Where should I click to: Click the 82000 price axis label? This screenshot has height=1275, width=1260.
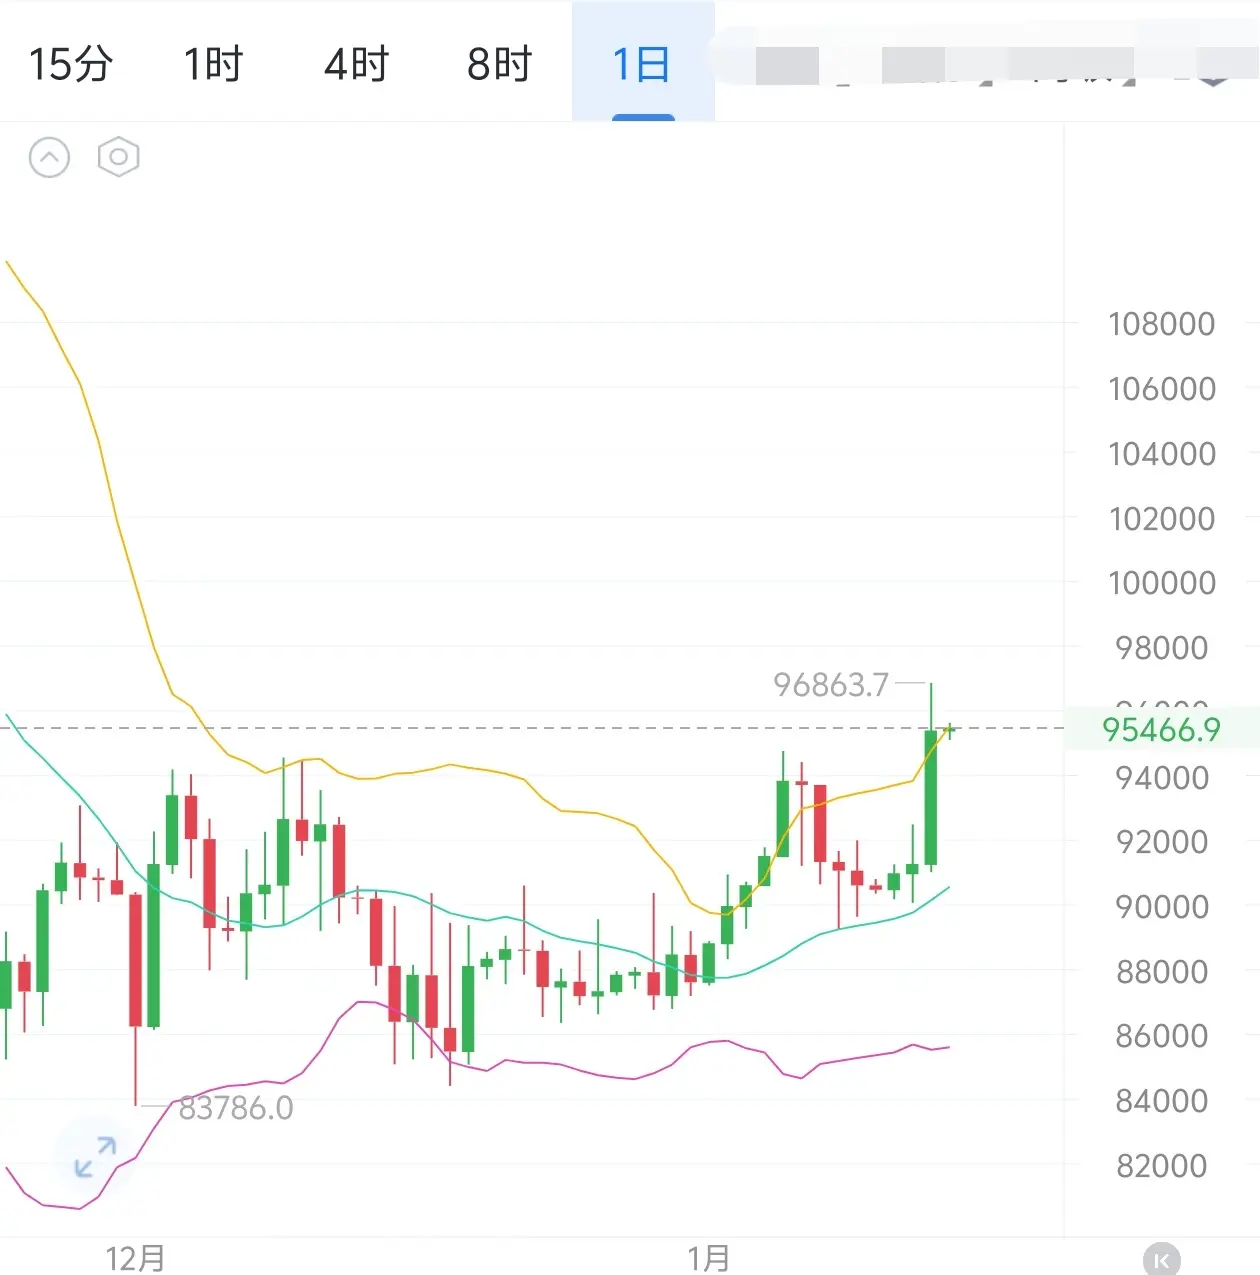(x=1162, y=1166)
